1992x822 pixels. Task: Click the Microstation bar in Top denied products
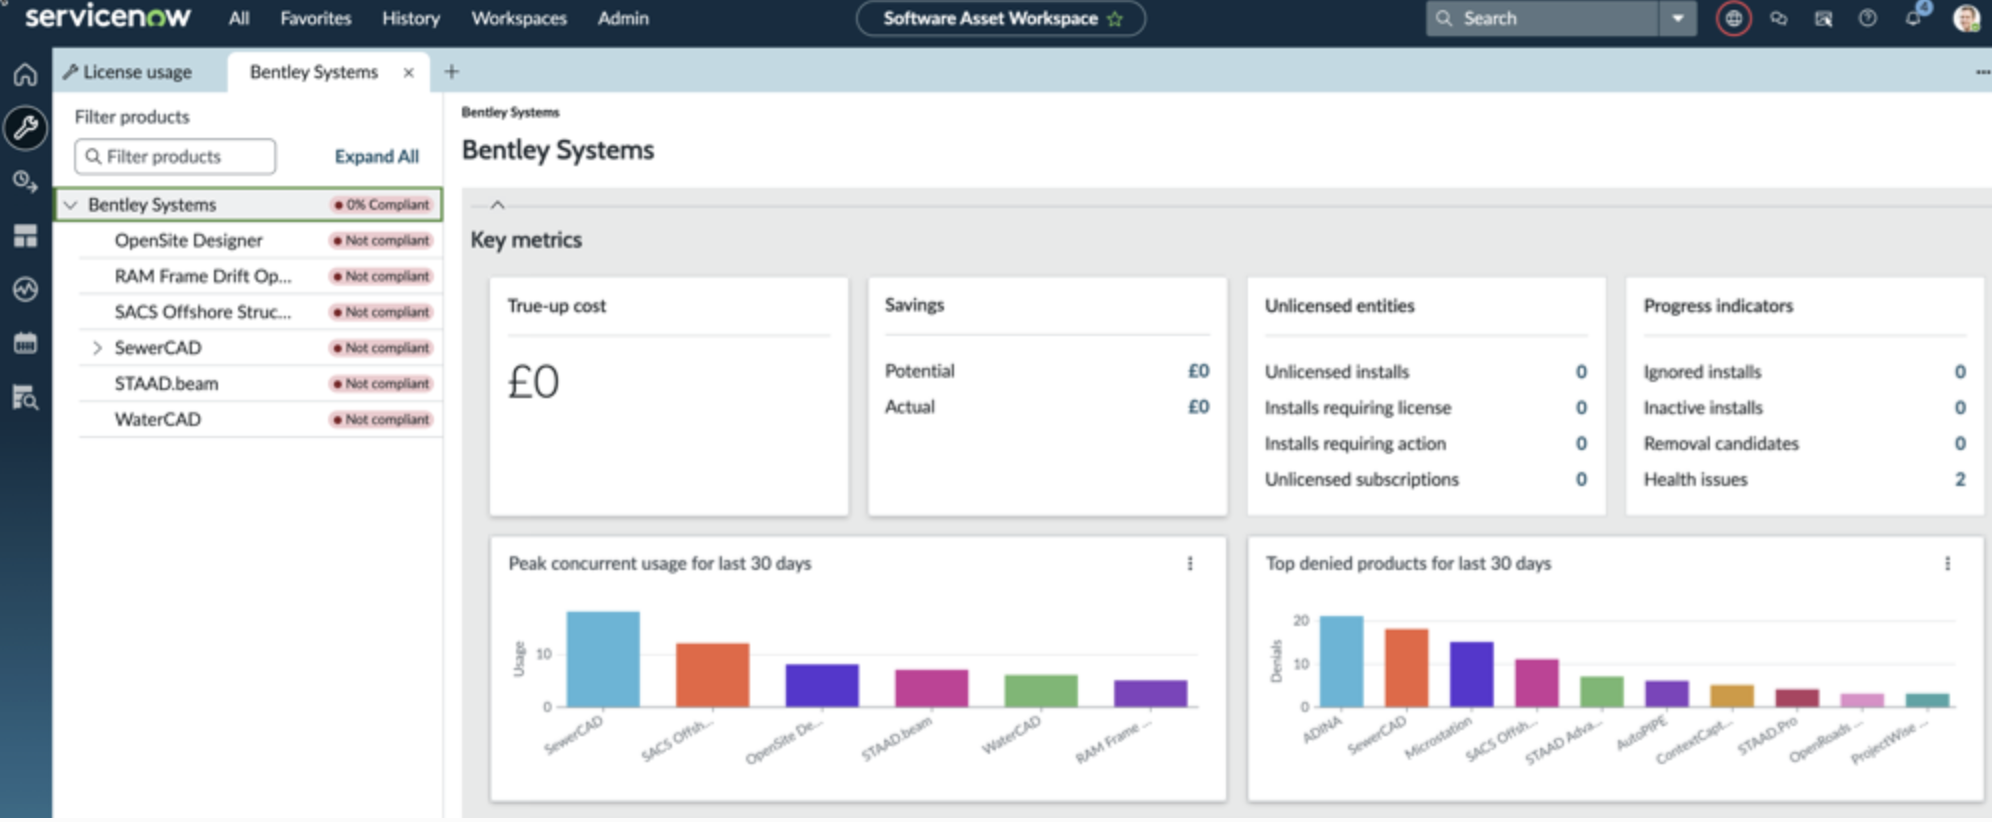[x=1471, y=675]
